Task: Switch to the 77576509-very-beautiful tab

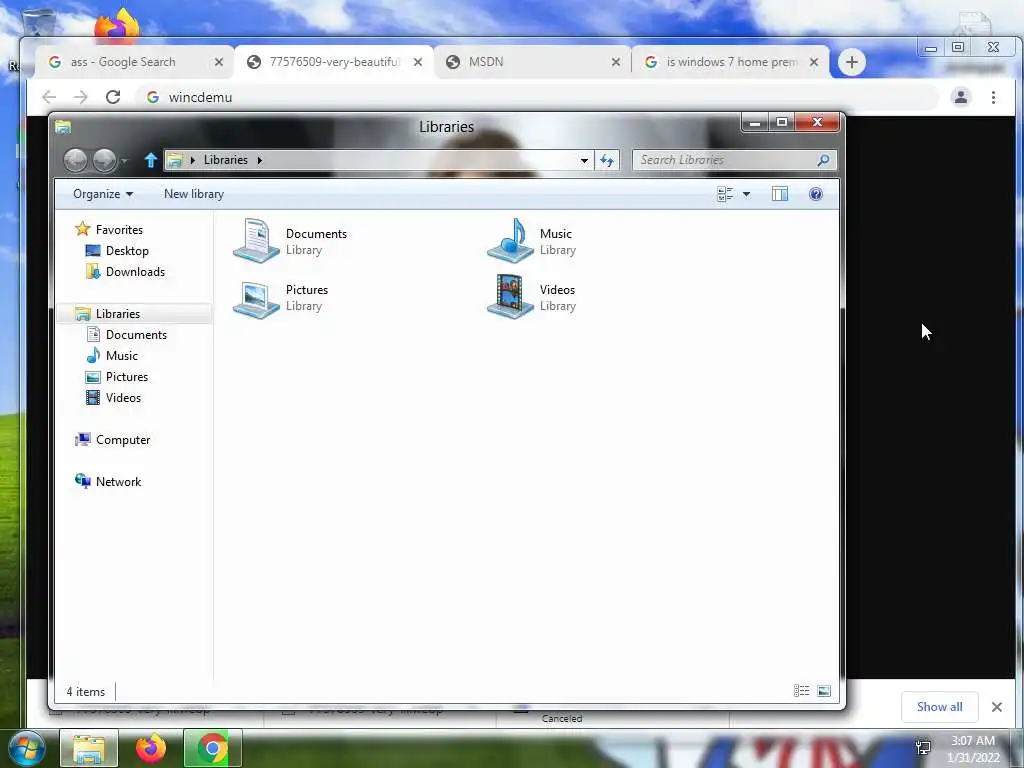Action: click(334, 62)
